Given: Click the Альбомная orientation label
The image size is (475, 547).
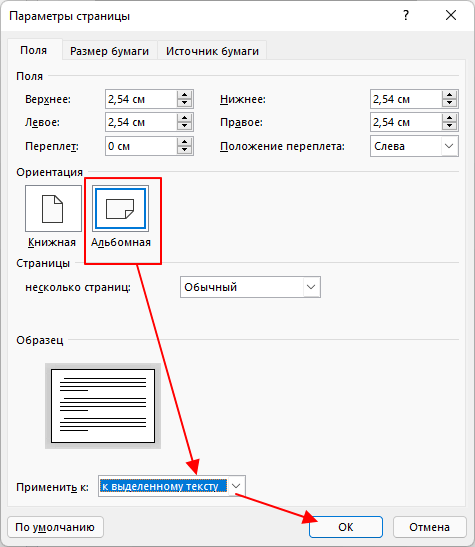Looking at the screenshot, I should tap(121, 242).
